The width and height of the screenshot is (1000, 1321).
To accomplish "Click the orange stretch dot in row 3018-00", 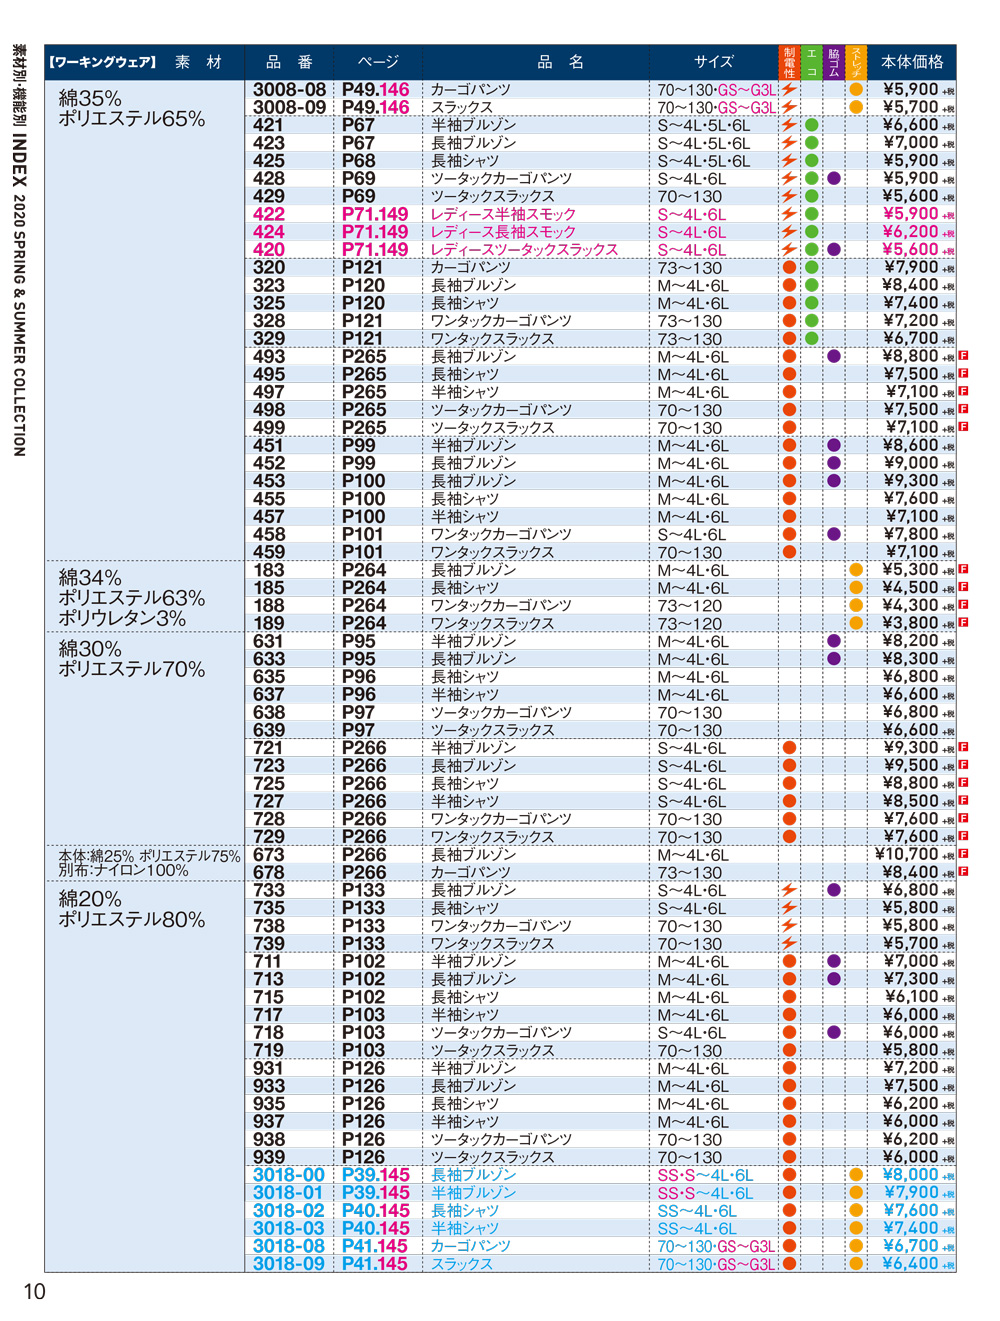I will [x=856, y=1175].
